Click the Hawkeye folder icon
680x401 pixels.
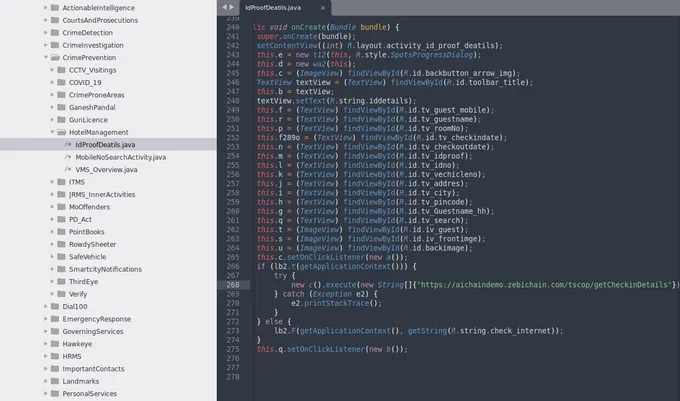[55, 344]
